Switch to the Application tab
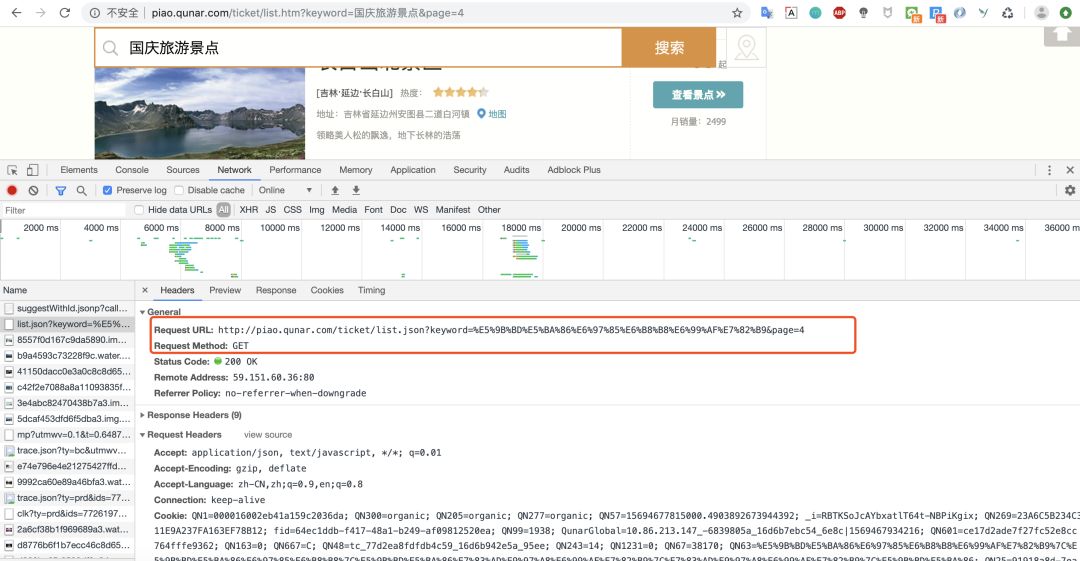This screenshot has height=561, width=1080. (x=413, y=170)
